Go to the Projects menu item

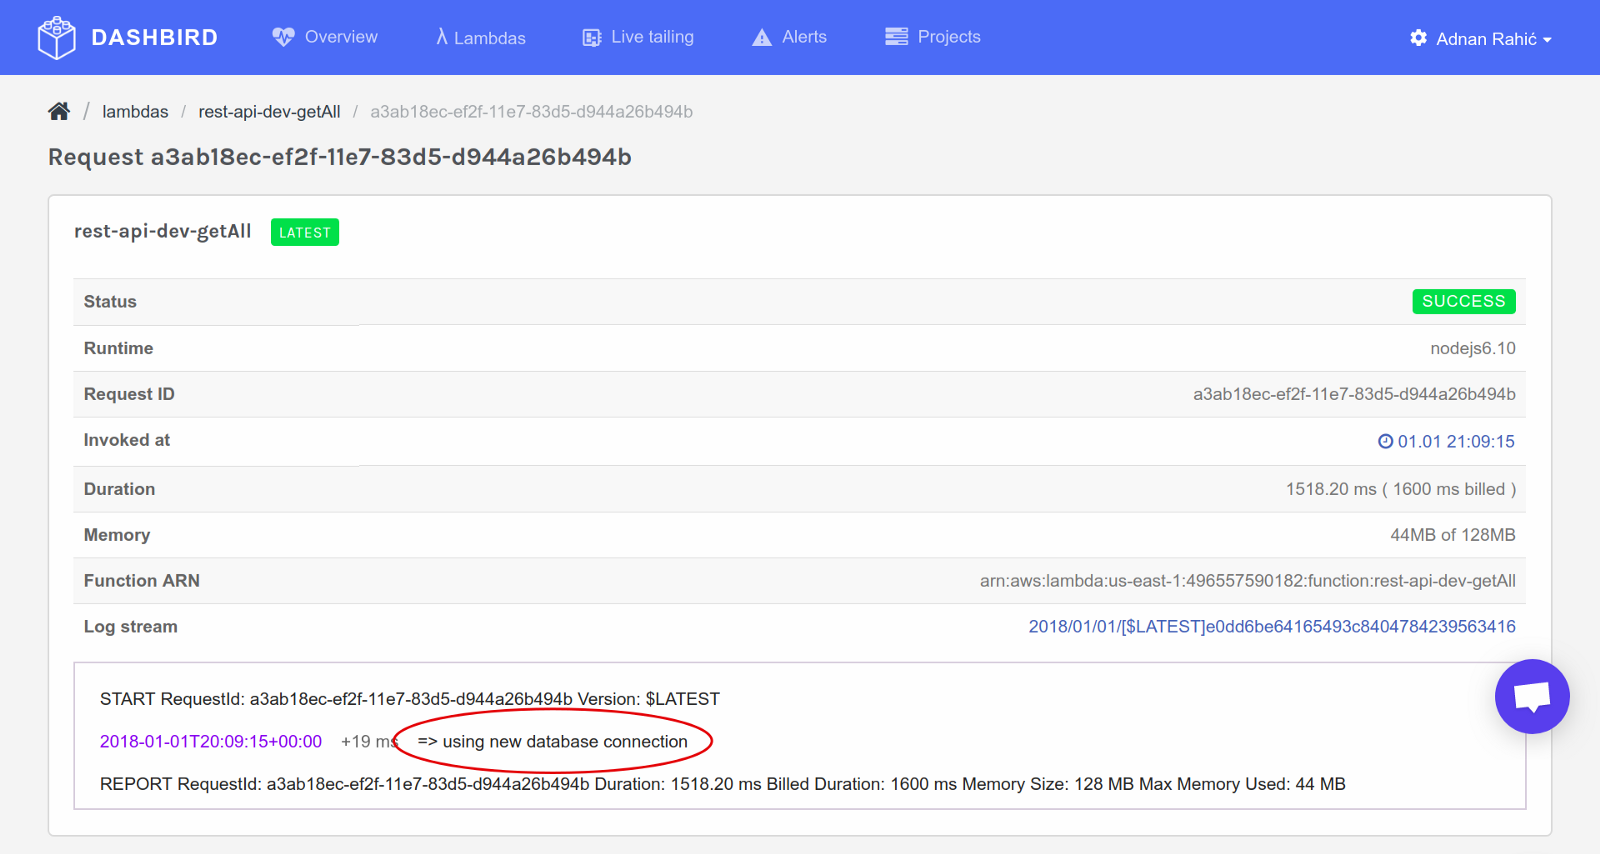point(949,37)
